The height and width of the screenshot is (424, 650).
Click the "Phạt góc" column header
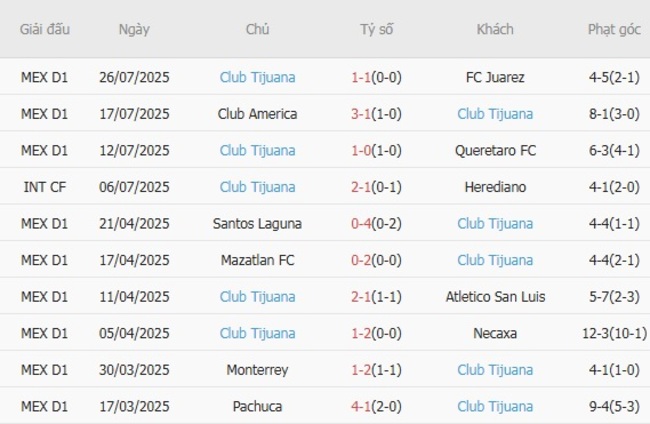614,29
